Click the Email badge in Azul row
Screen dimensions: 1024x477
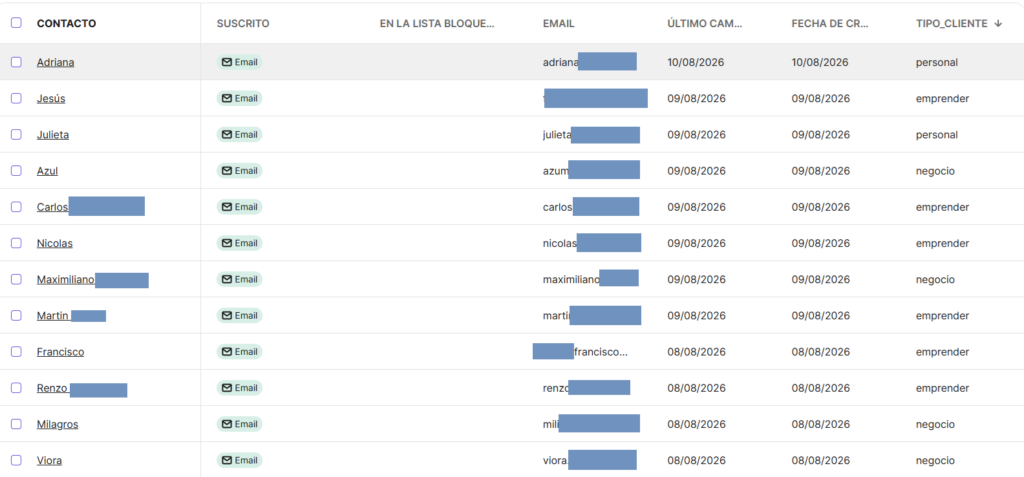[240, 171]
